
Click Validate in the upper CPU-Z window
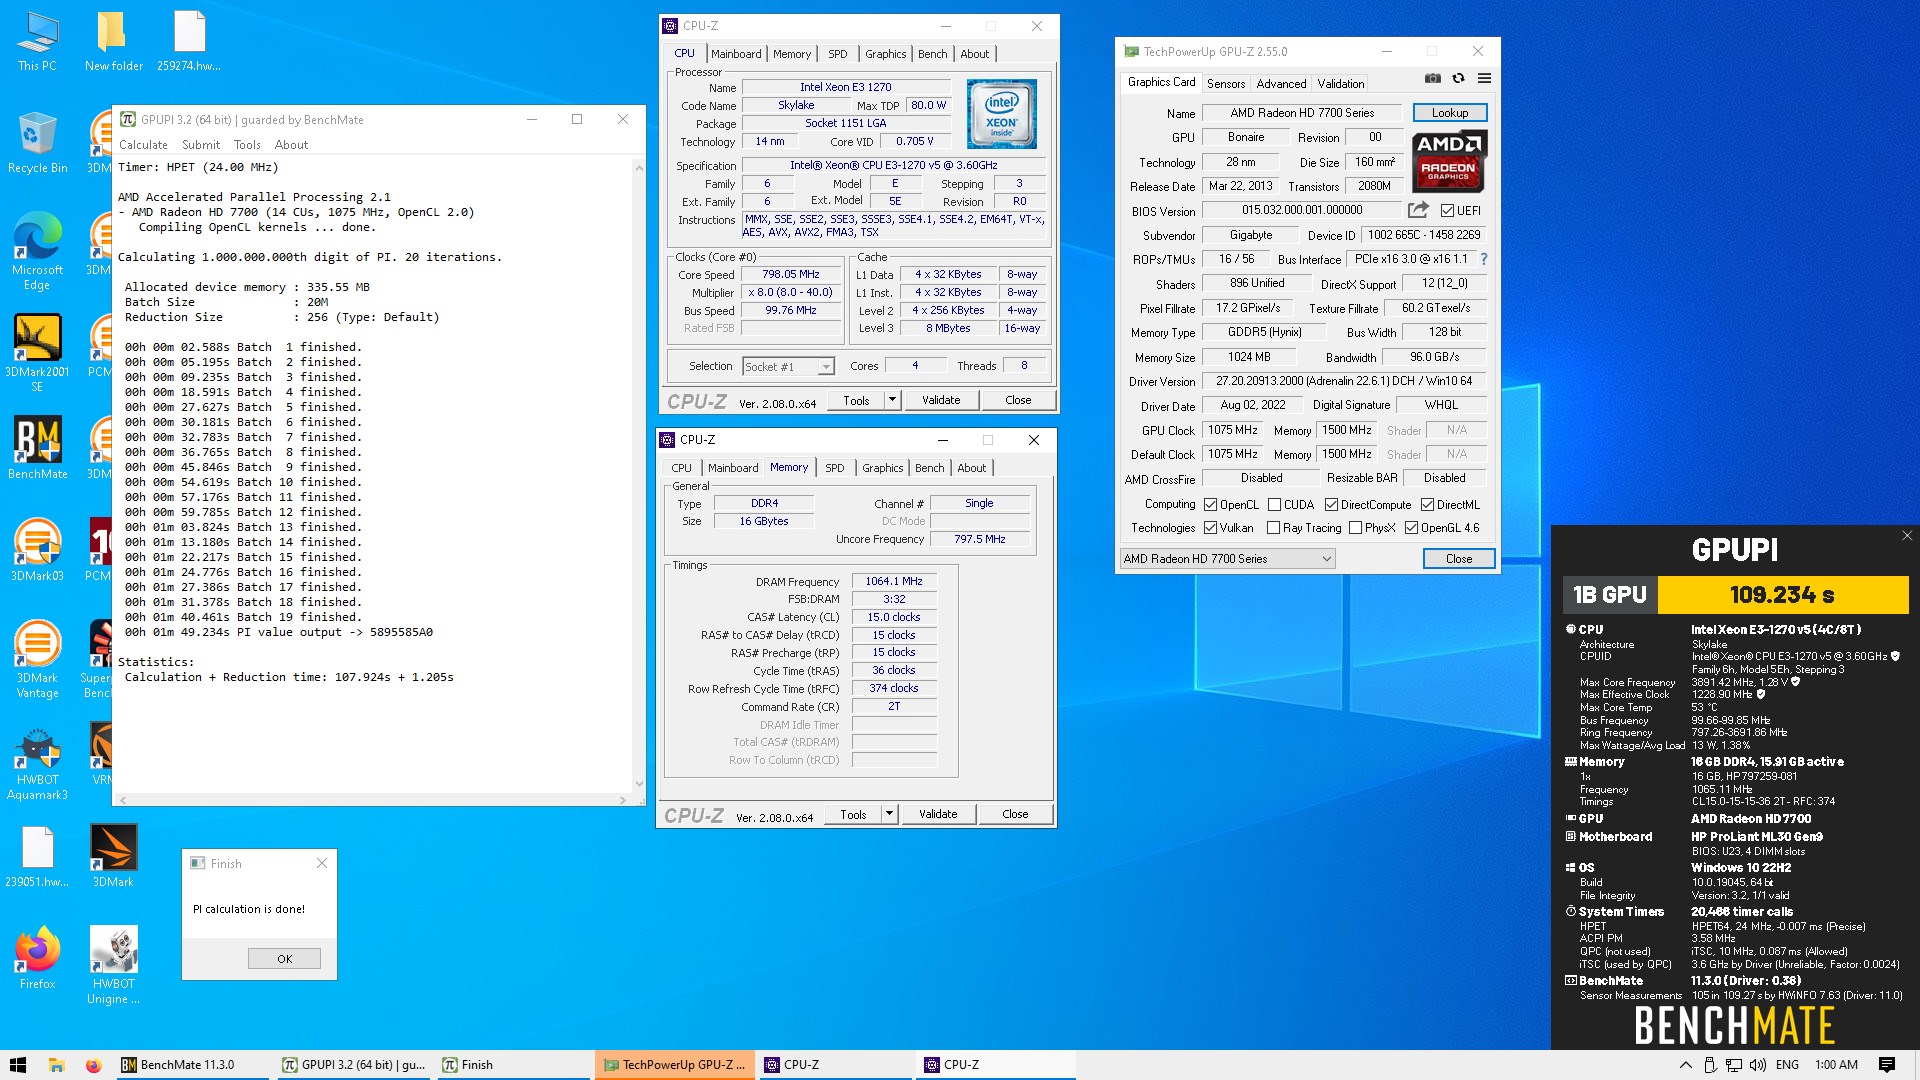click(x=940, y=400)
